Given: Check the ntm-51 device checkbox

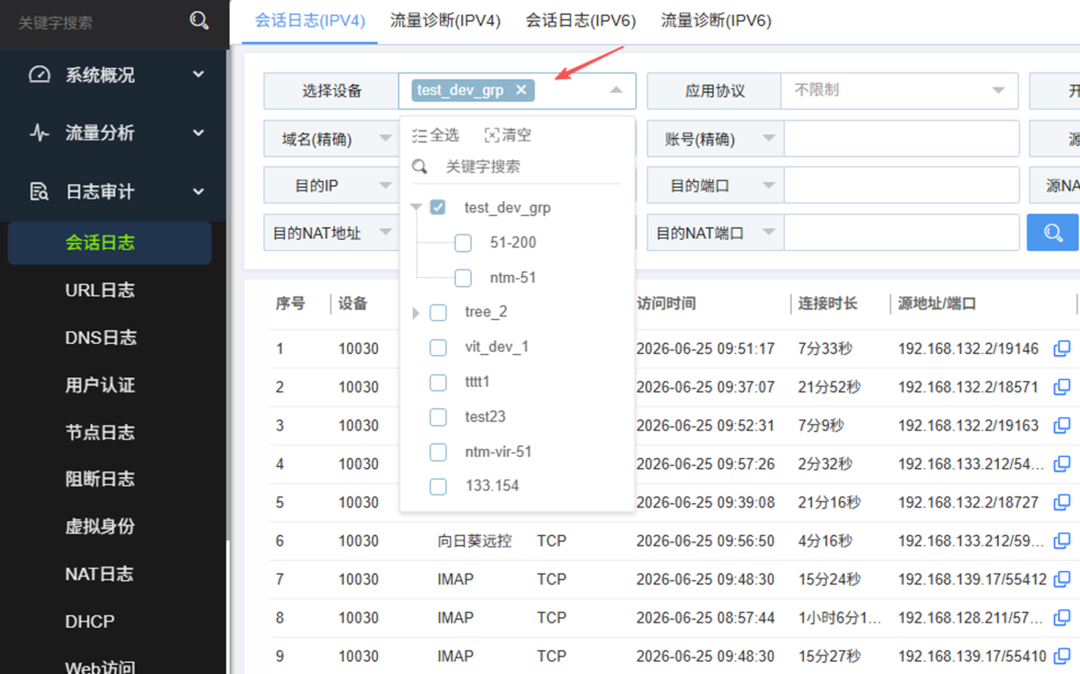Looking at the screenshot, I should click(x=463, y=277).
